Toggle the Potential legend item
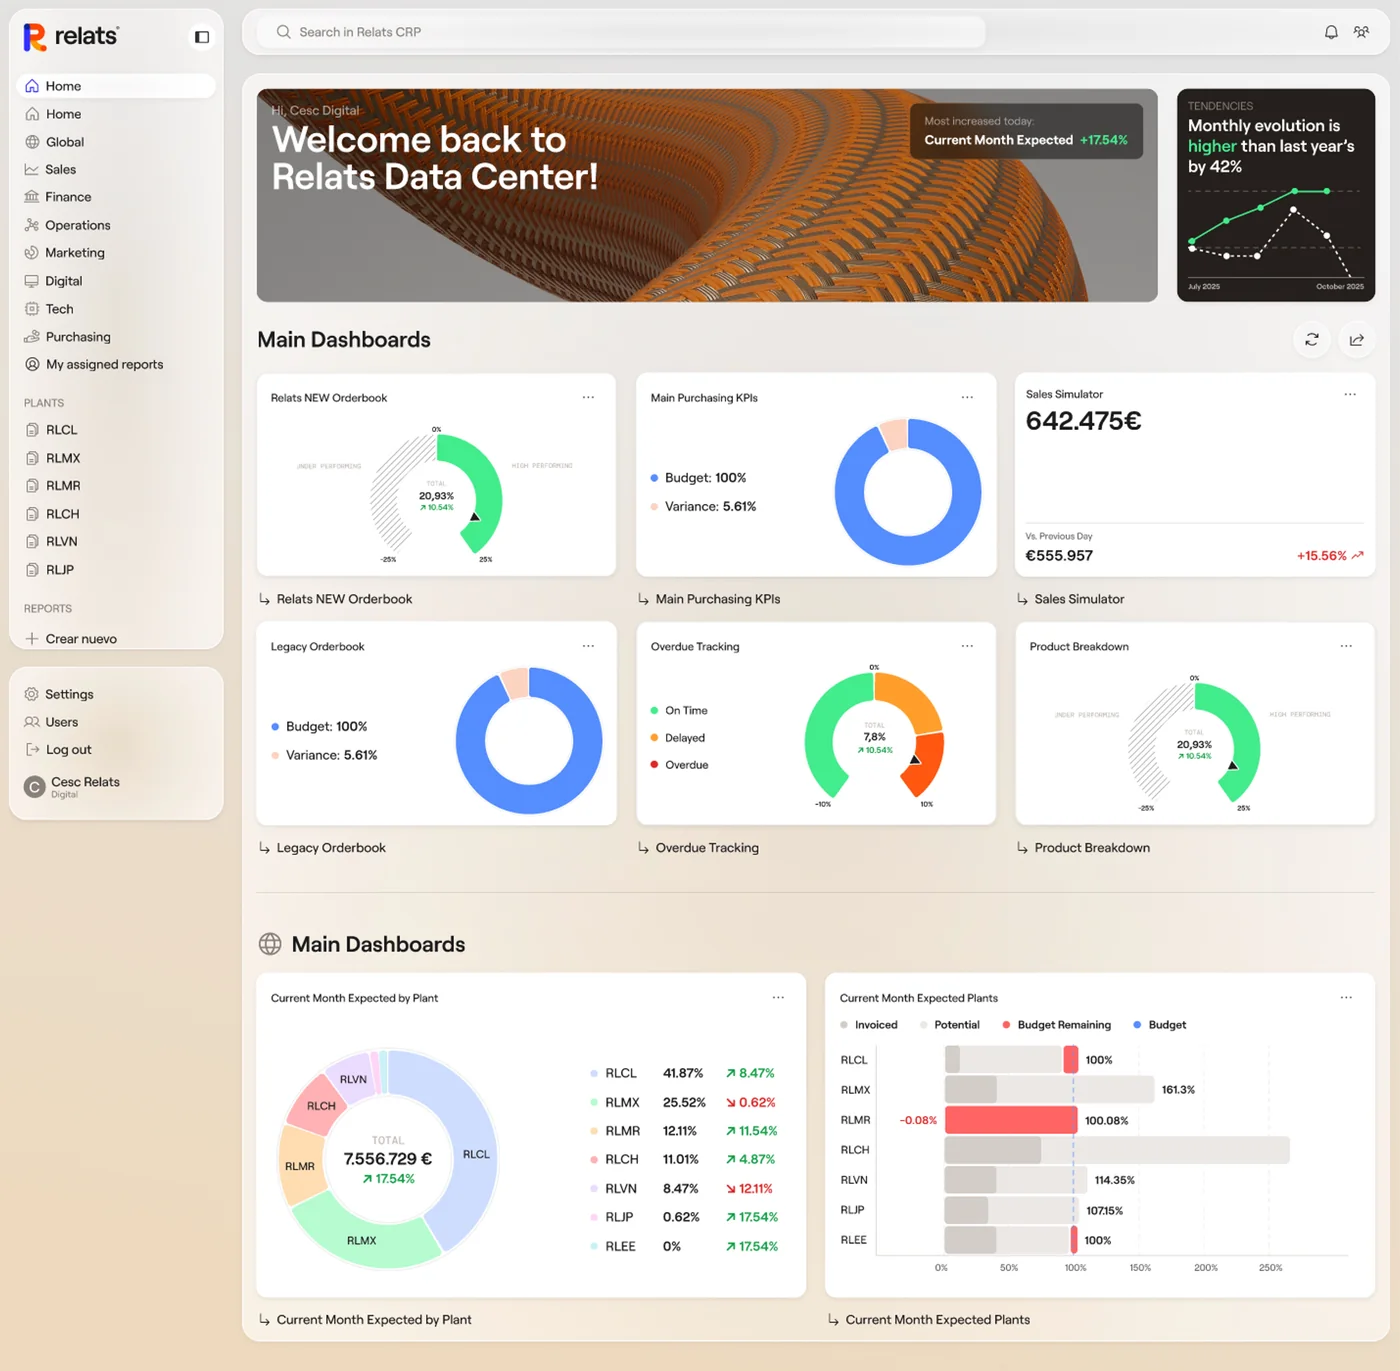Screen dimensions: 1400x1371 pyautogui.click(x=950, y=1025)
